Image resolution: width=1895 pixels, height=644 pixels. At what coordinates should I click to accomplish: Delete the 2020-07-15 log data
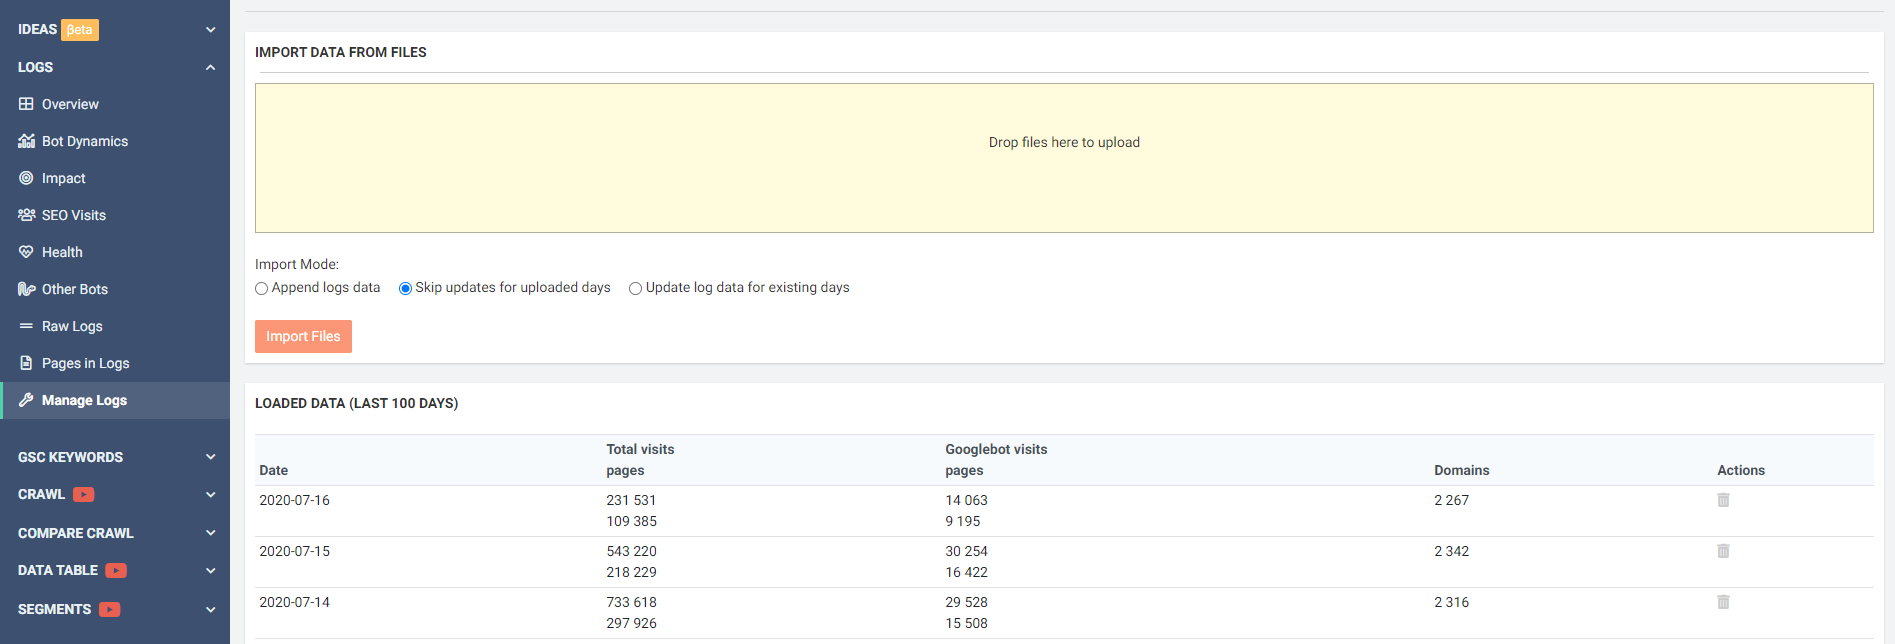coord(1723,551)
